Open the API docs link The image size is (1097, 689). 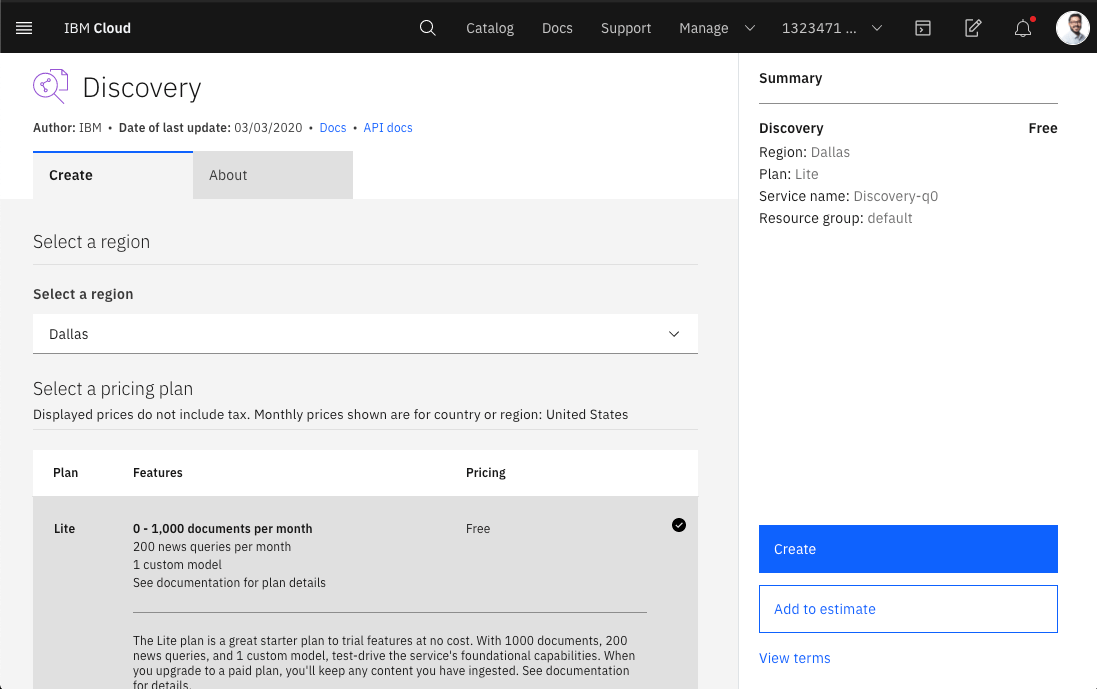tap(388, 128)
